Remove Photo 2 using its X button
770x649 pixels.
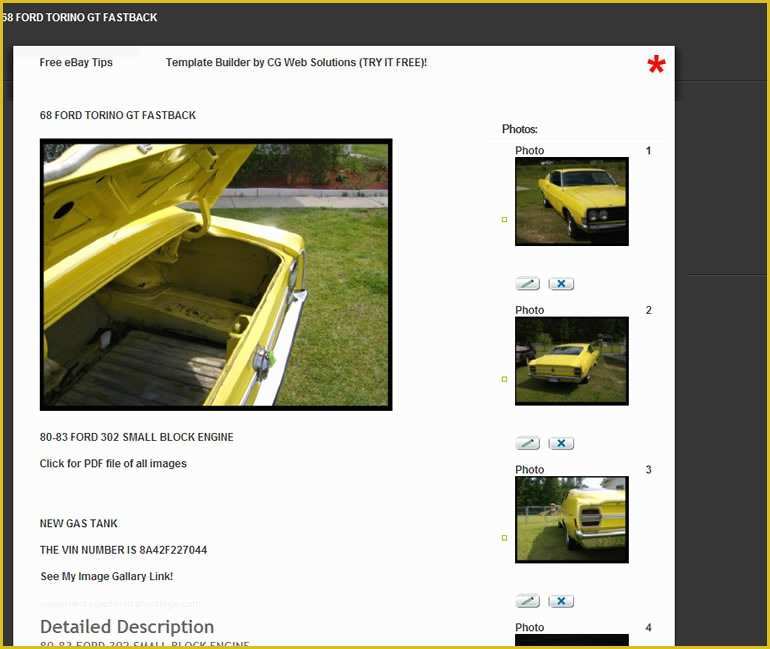click(561, 443)
